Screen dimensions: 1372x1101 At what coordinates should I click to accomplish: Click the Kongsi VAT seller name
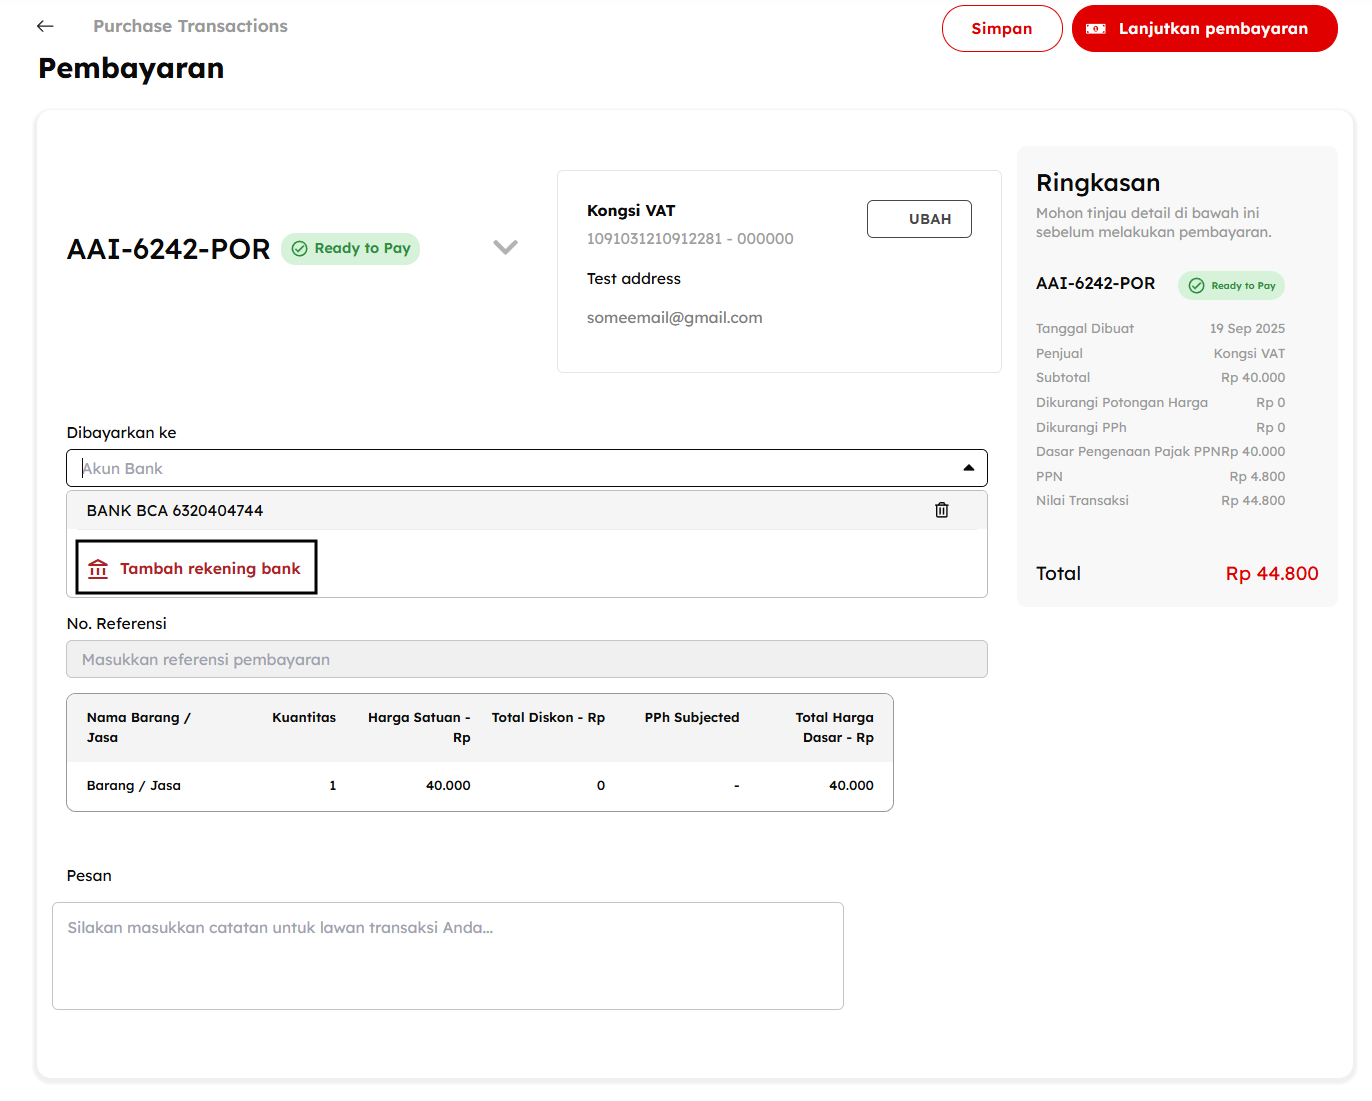631,211
